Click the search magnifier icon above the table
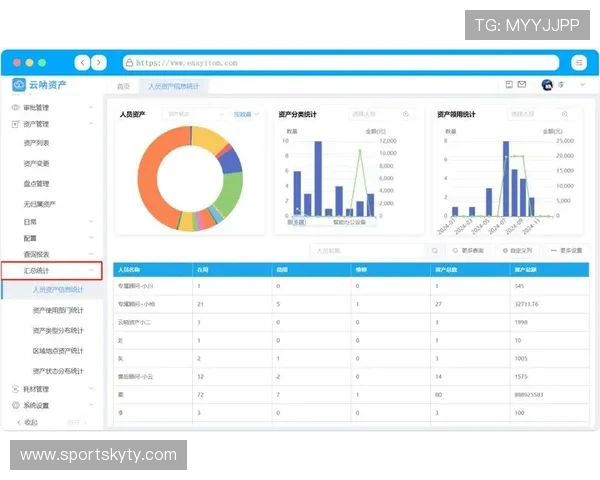Image resolution: width=600 pixels, height=480 pixels. tap(435, 250)
